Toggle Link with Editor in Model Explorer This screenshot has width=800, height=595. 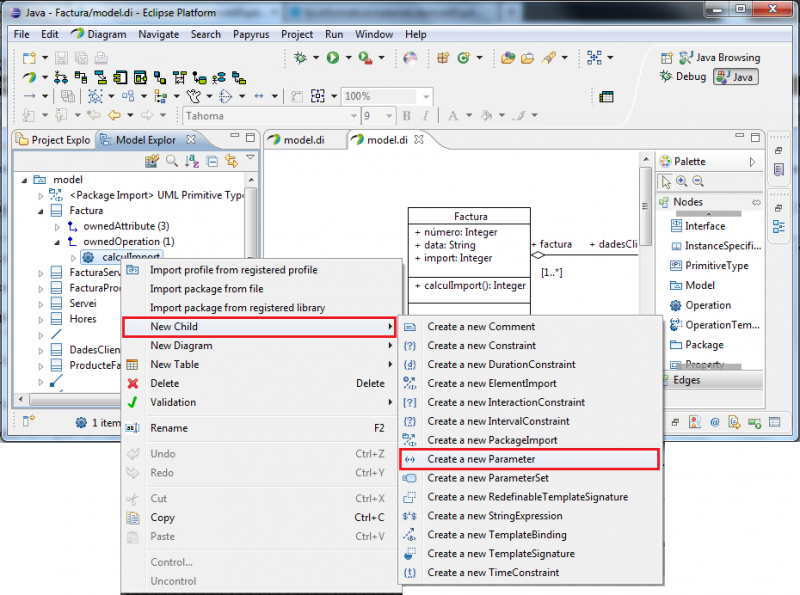231,161
